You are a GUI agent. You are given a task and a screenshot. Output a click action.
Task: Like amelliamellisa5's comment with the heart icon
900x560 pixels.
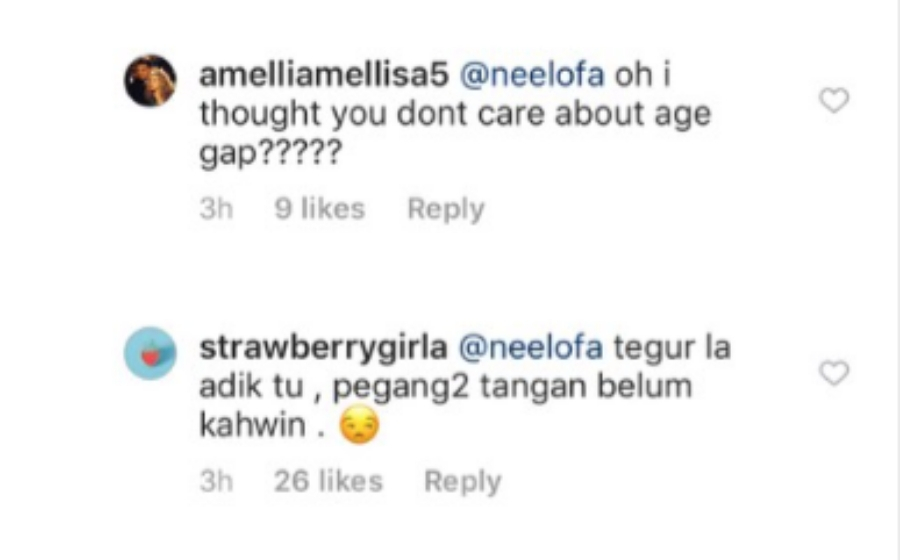[x=833, y=101]
